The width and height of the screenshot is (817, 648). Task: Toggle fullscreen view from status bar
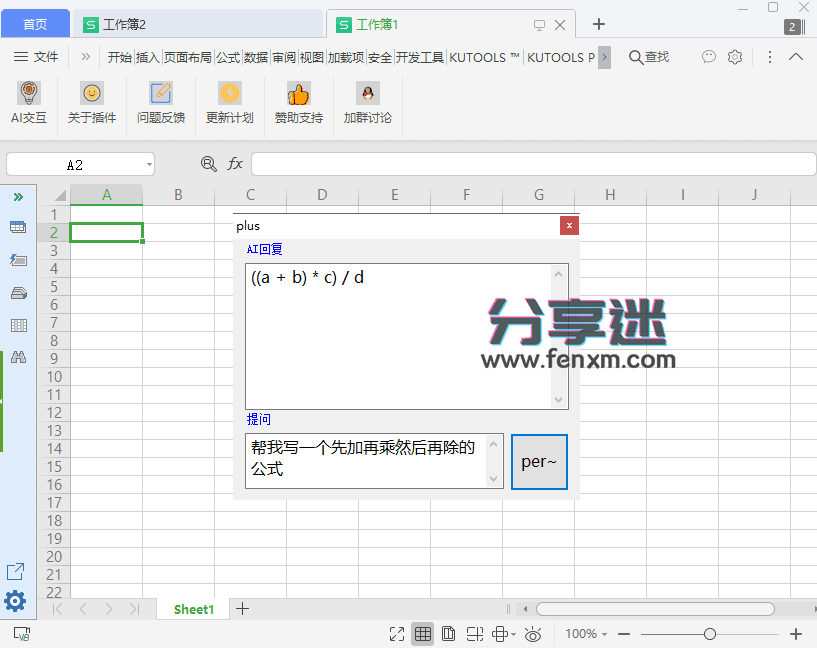click(x=397, y=633)
